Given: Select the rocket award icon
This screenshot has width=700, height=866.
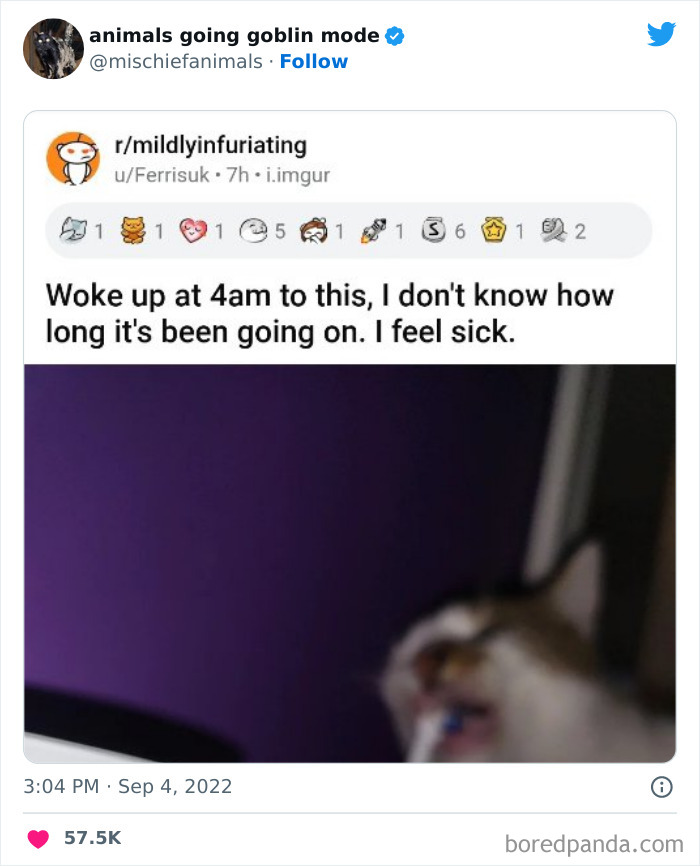Looking at the screenshot, I should click(373, 231).
